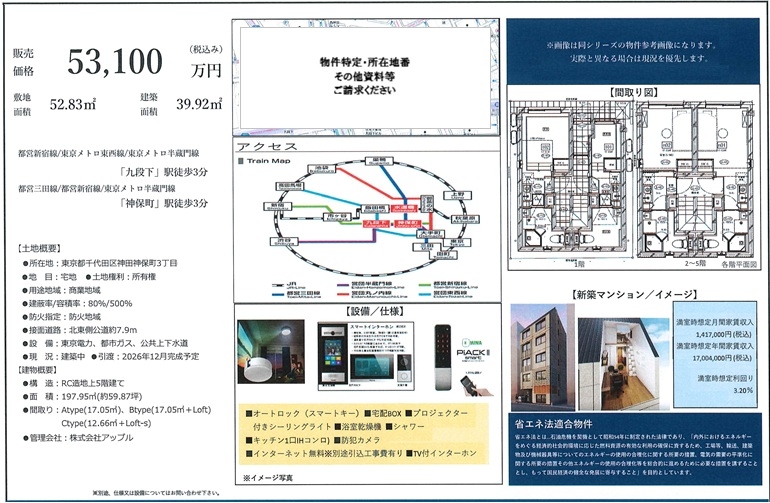Click the 用途地域:商業地域 line
The height and width of the screenshot is (503, 770).
click(61, 290)
